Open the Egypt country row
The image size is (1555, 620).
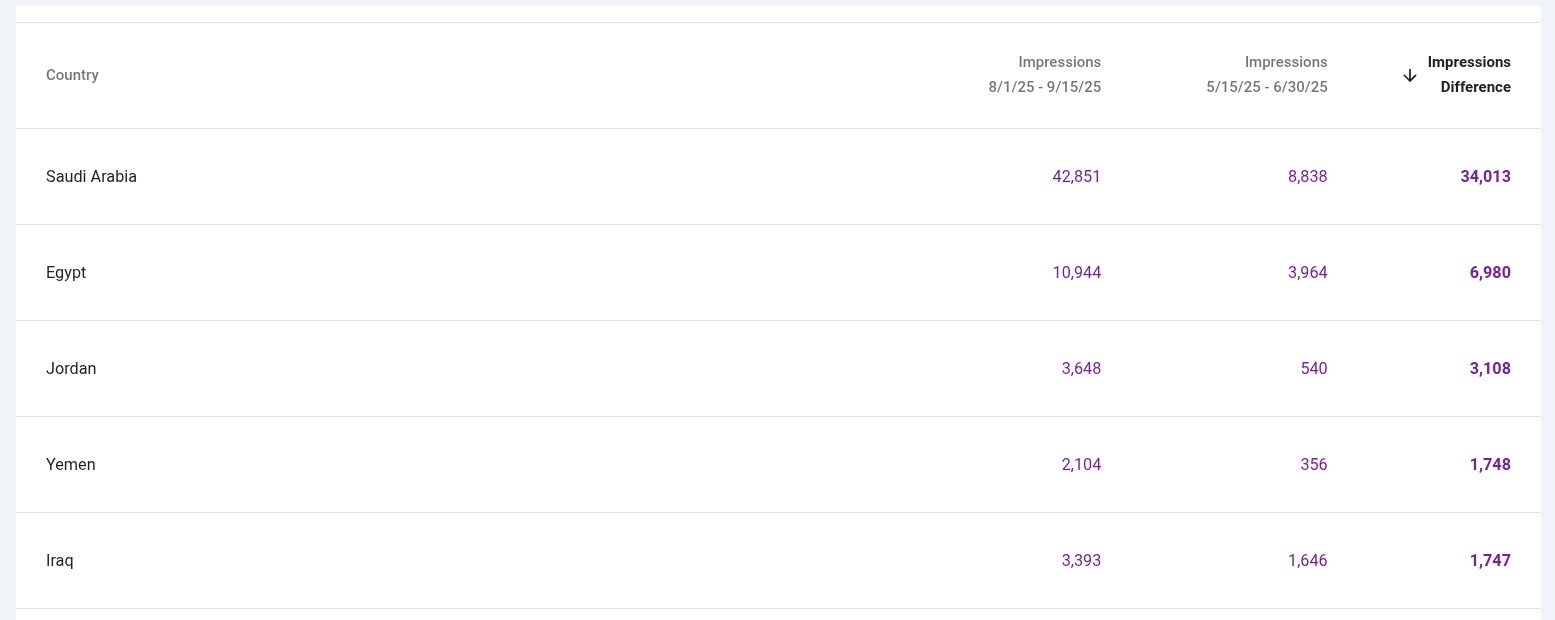66,273
